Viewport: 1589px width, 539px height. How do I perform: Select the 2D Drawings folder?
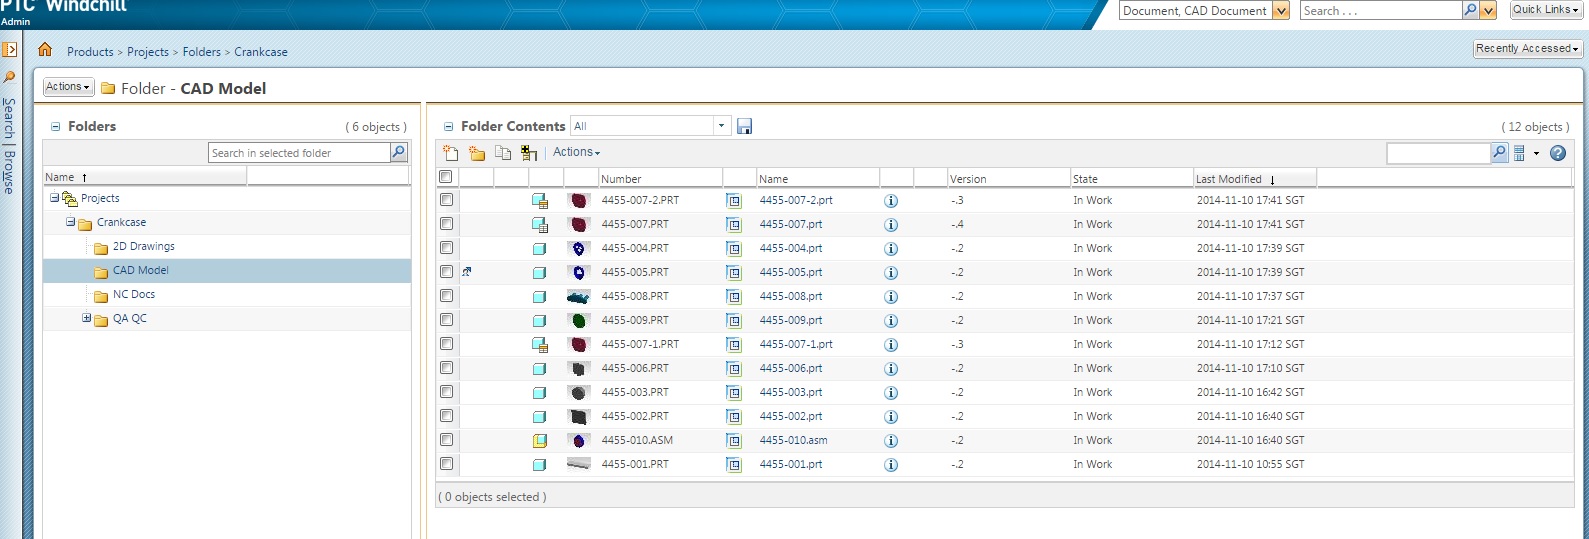click(144, 246)
